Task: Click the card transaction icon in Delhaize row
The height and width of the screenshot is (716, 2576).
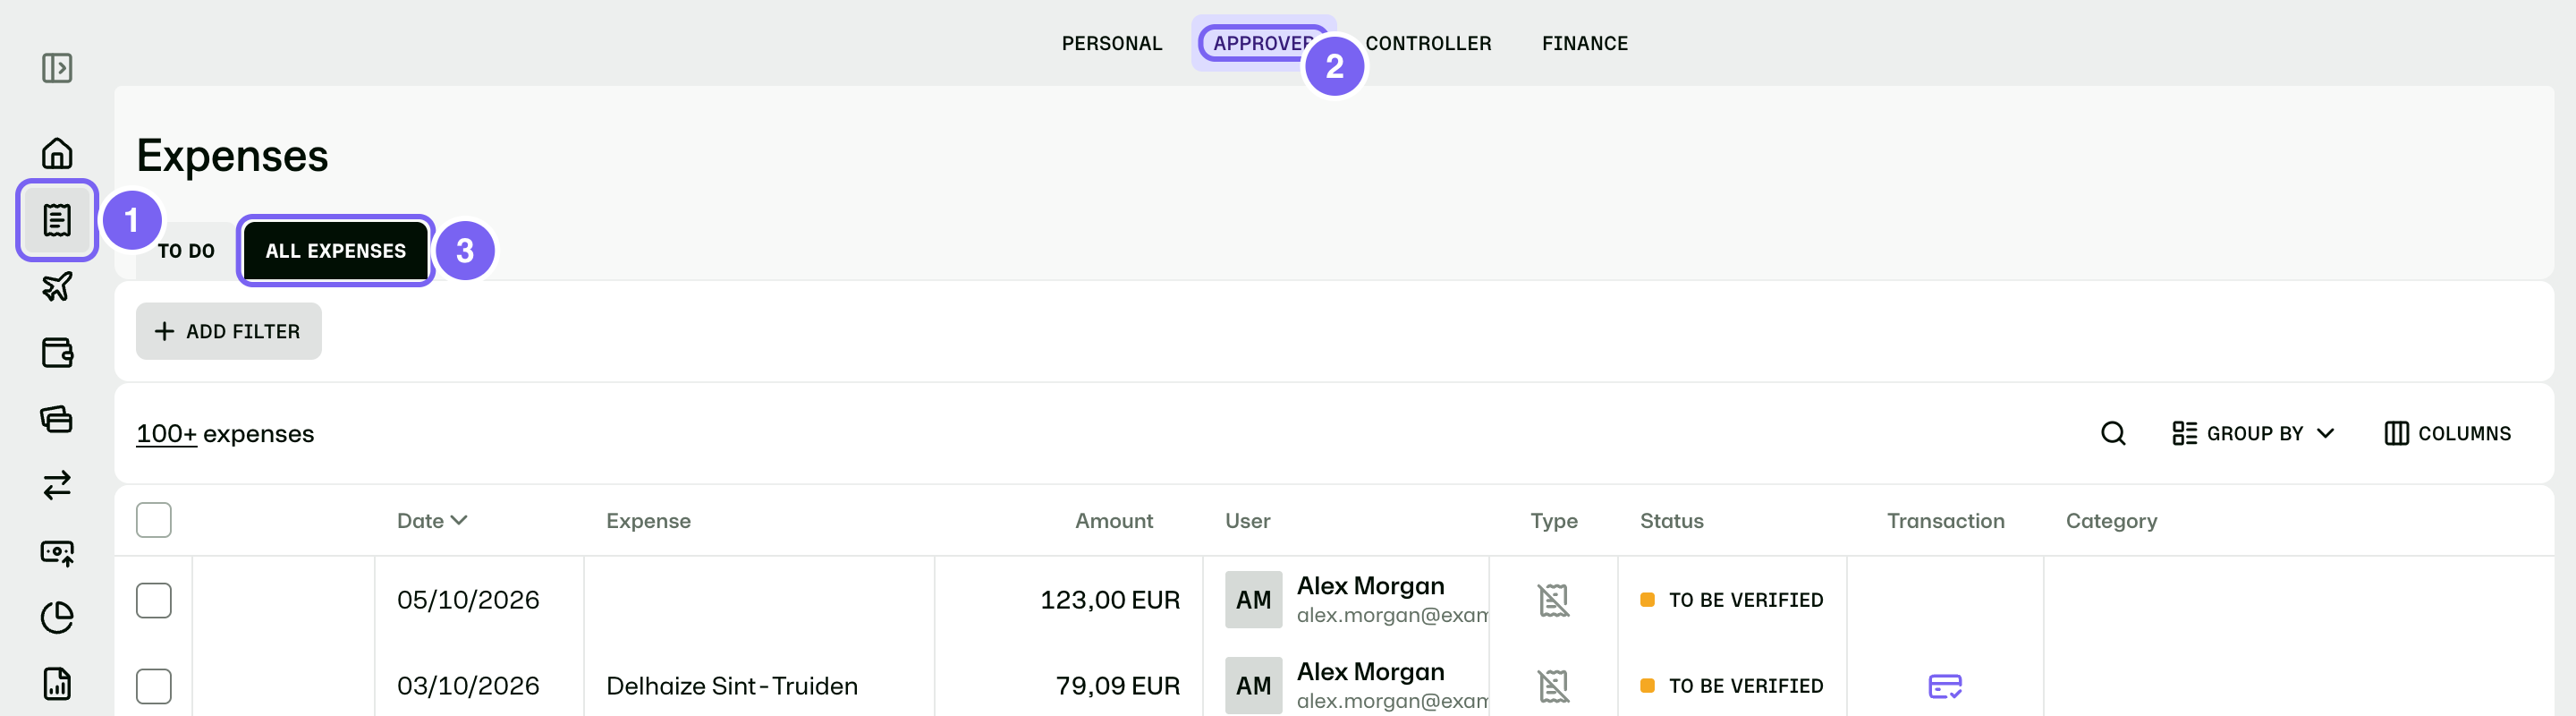Action: coord(1944,686)
